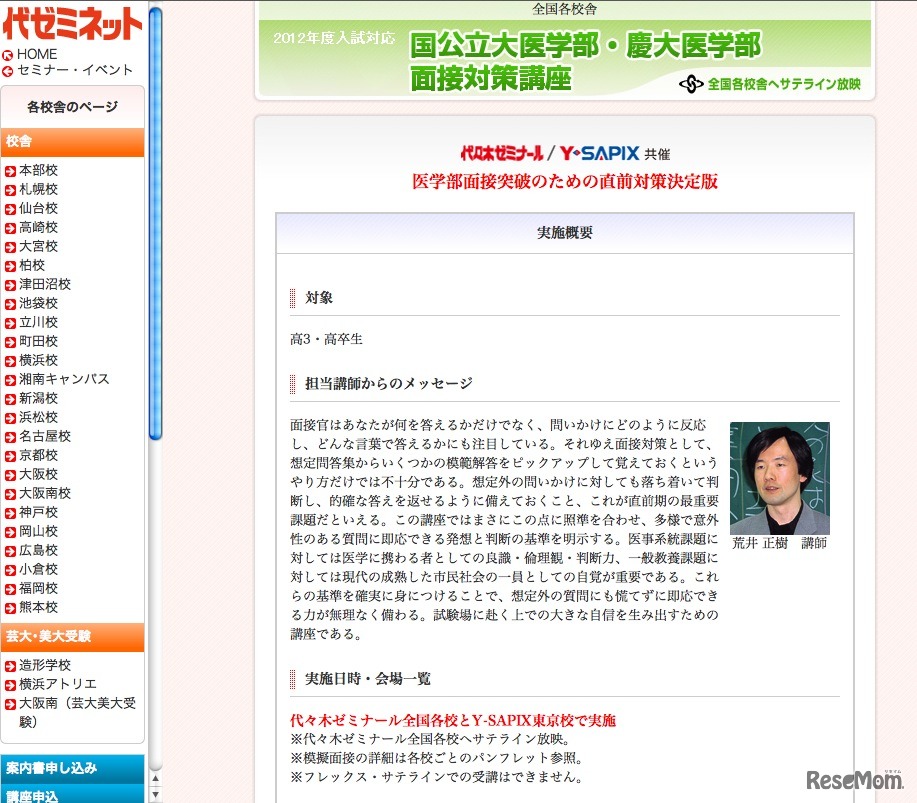
Task: Click the 全国各校舎 text atop the banner
Action: (x=564, y=9)
